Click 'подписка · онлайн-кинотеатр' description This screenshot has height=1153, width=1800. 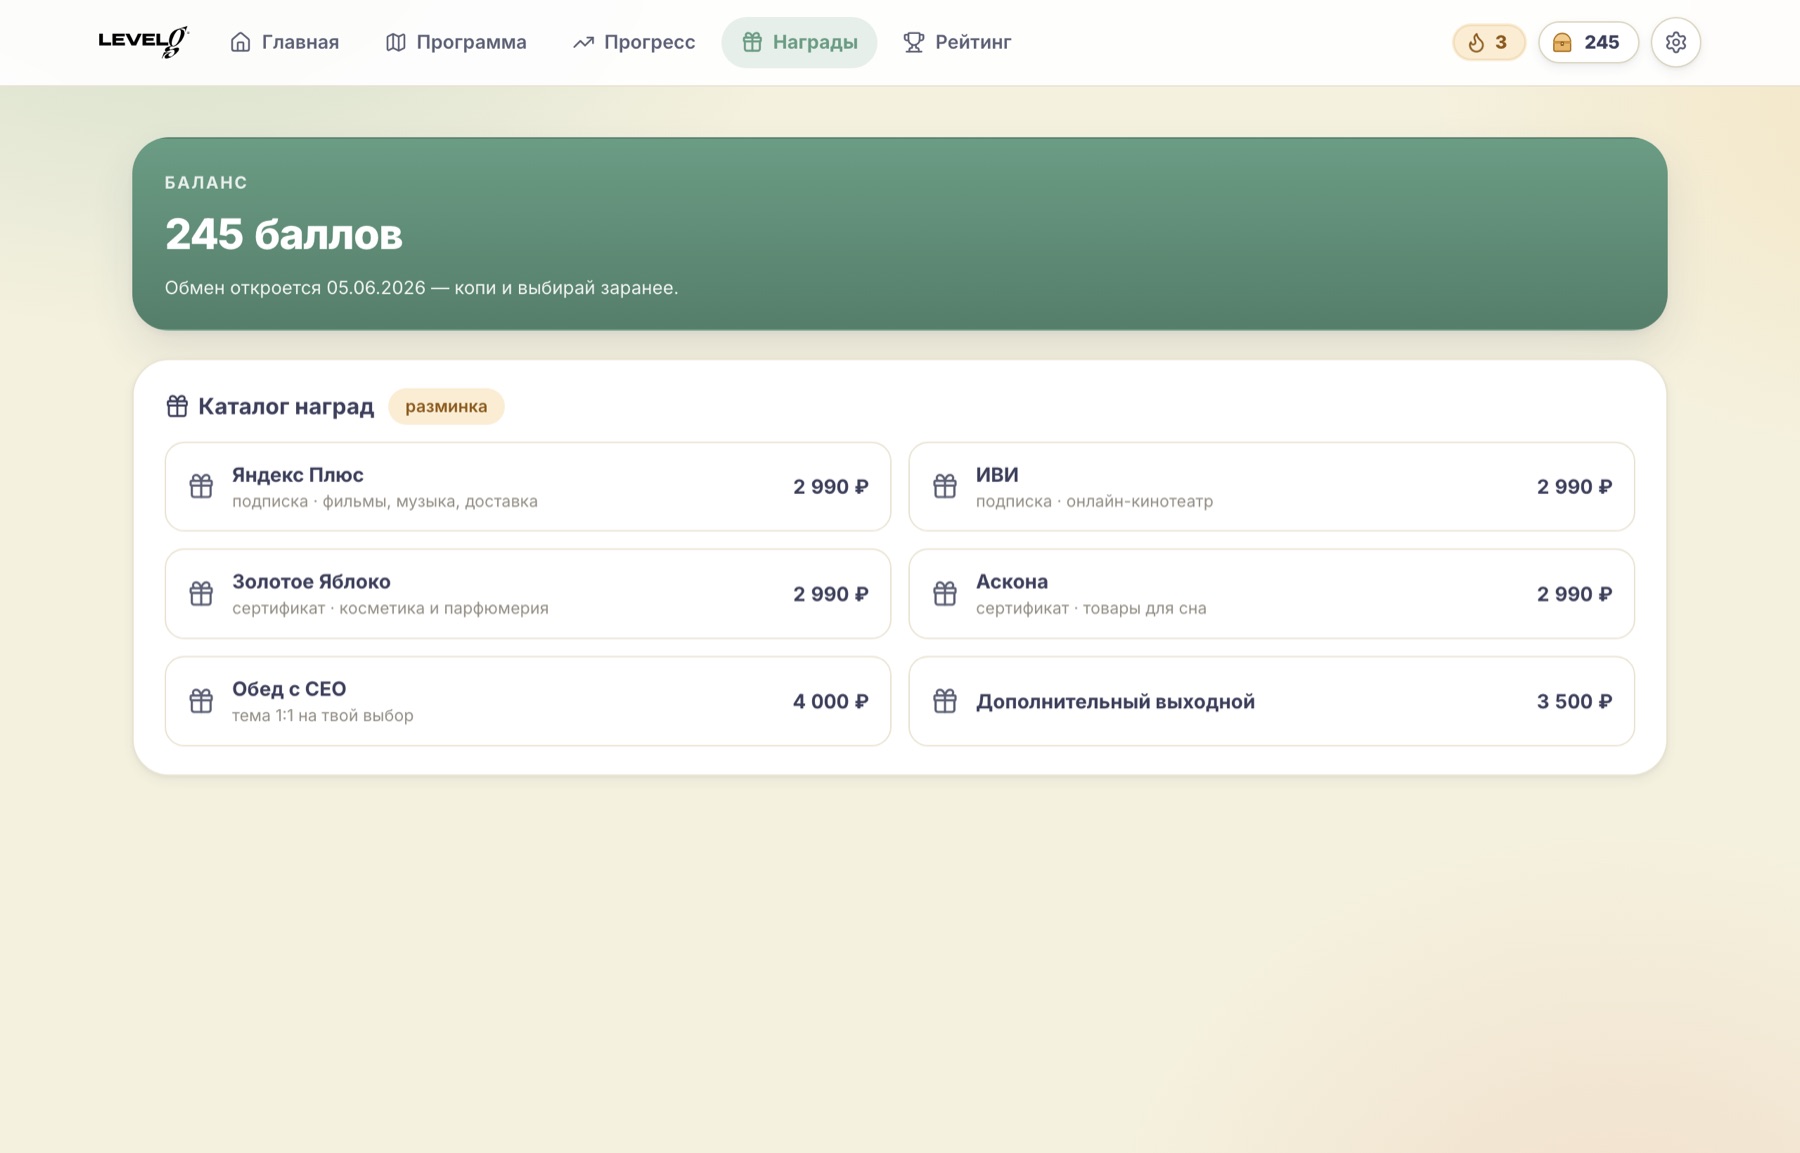tap(1094, 501)
